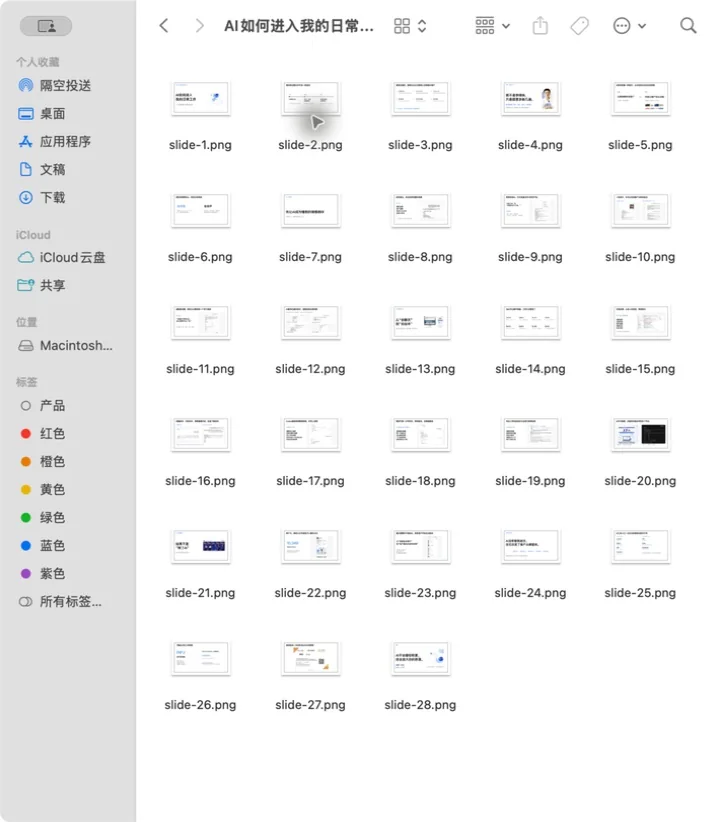Click the slide-25.png file name

coord(640,593)
